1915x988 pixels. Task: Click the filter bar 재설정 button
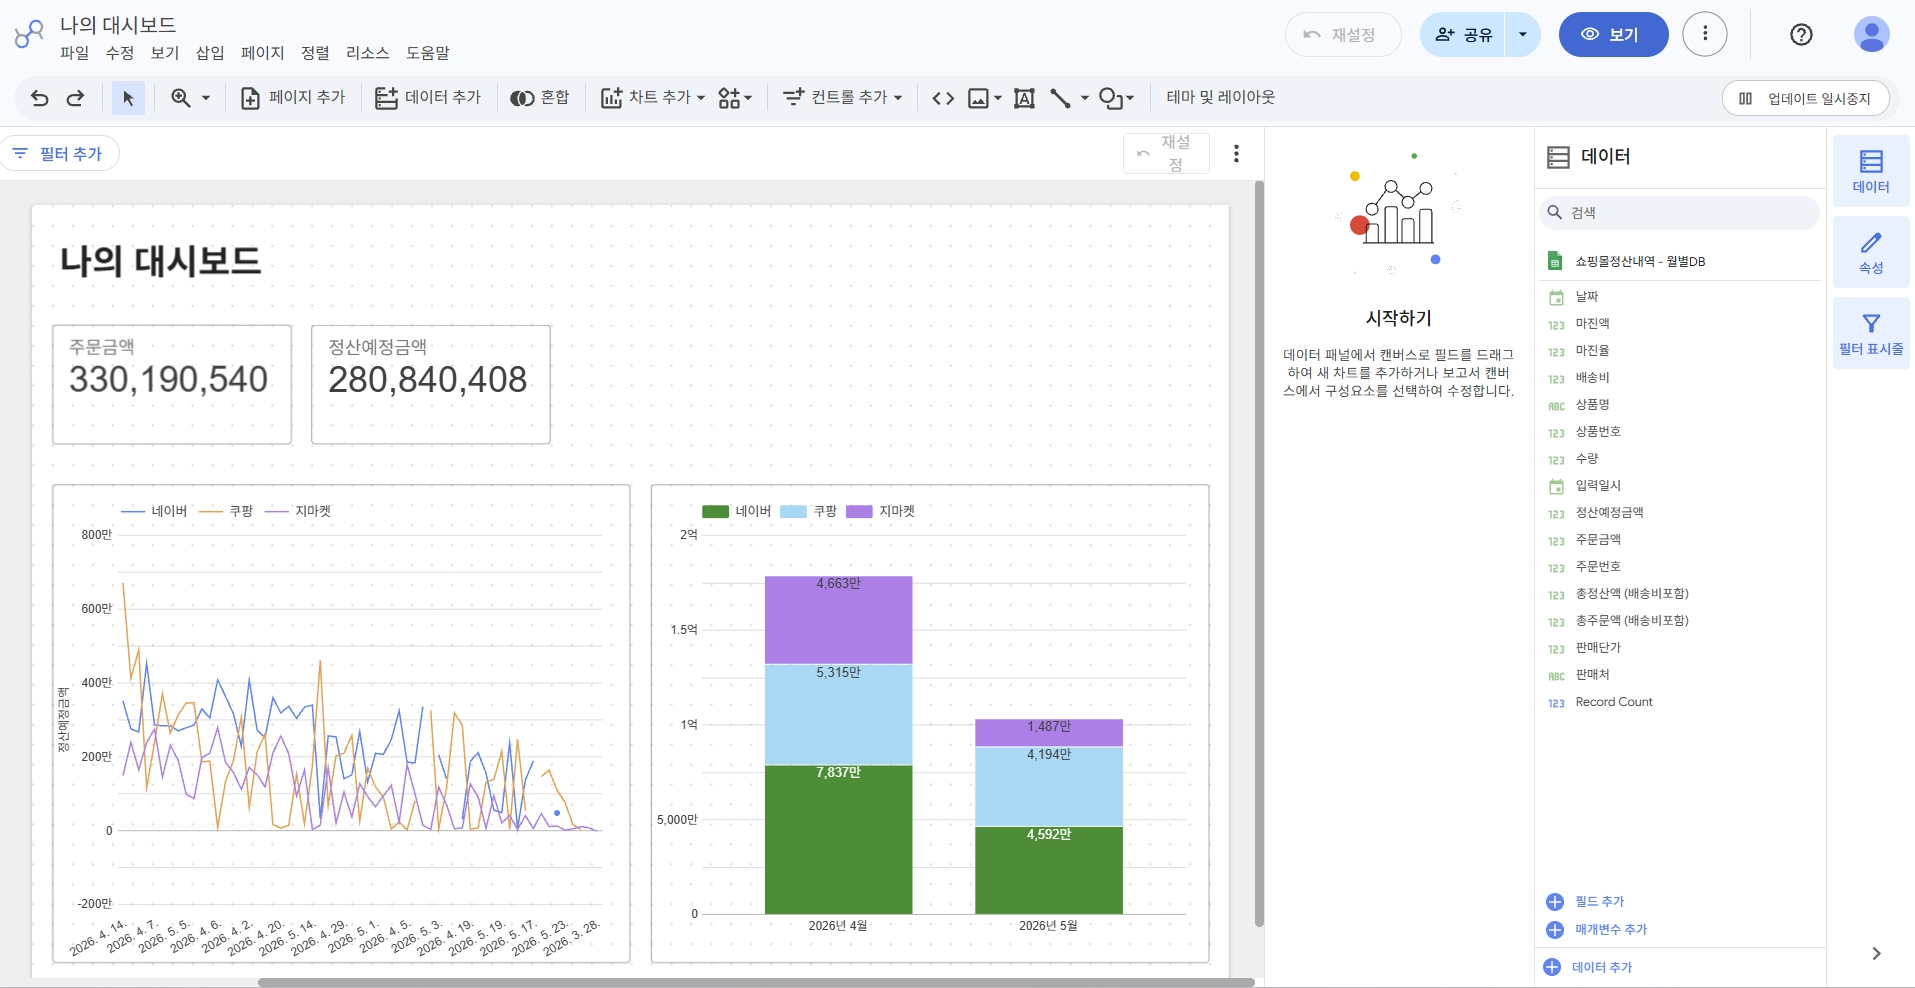pyautogui.click(x=1166, y=154)
